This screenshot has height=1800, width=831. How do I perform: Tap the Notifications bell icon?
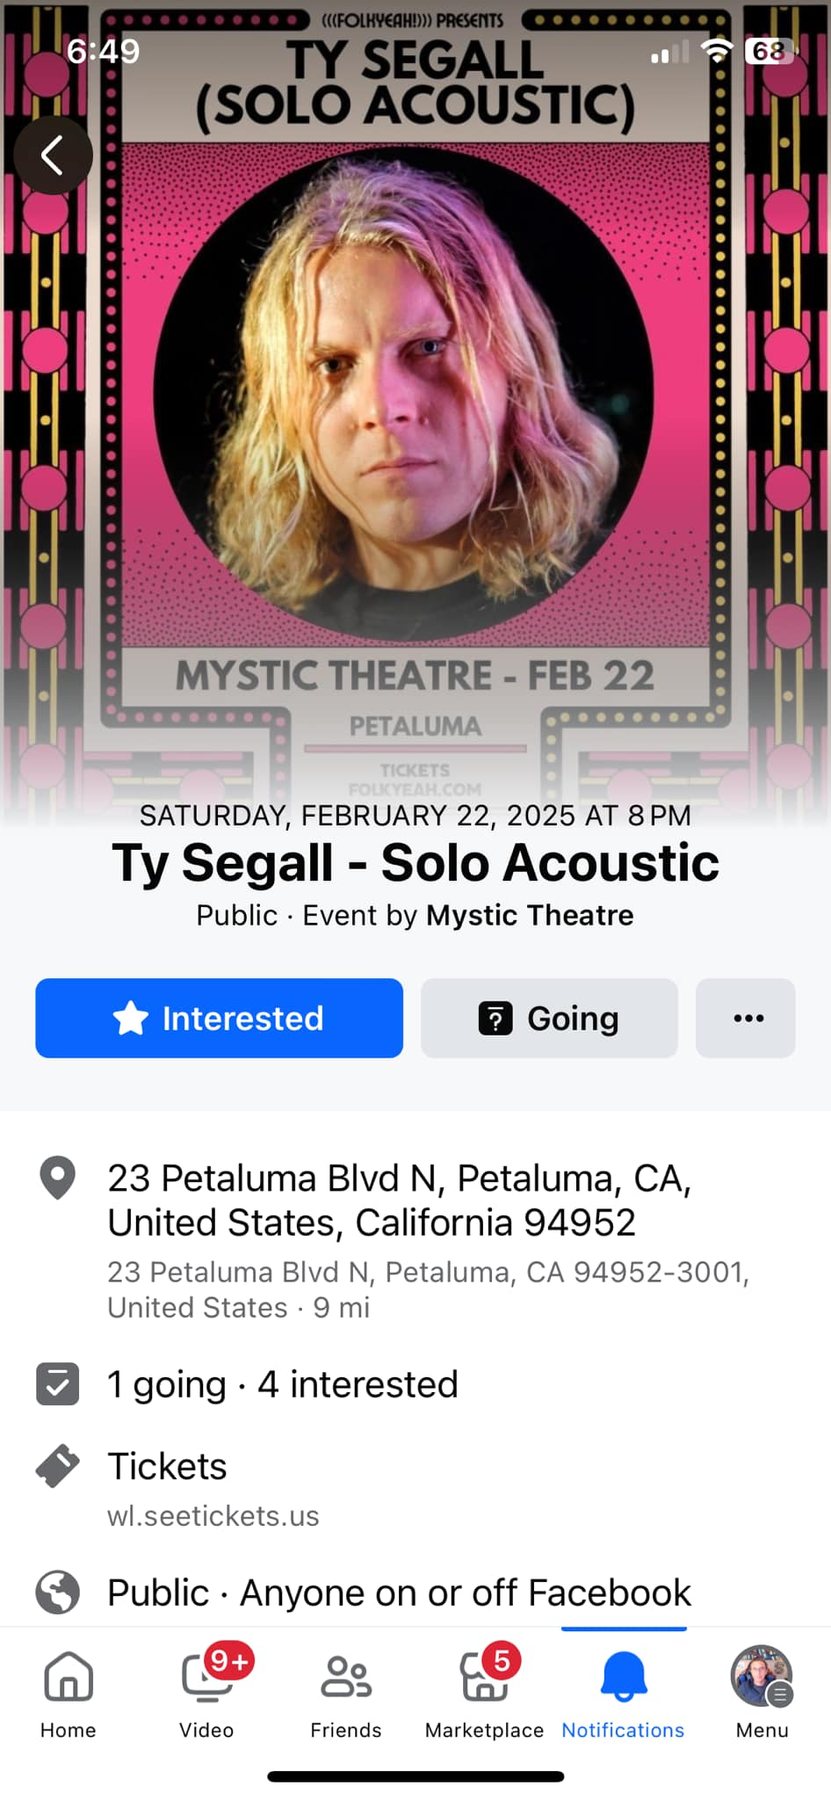(623, 1677)
